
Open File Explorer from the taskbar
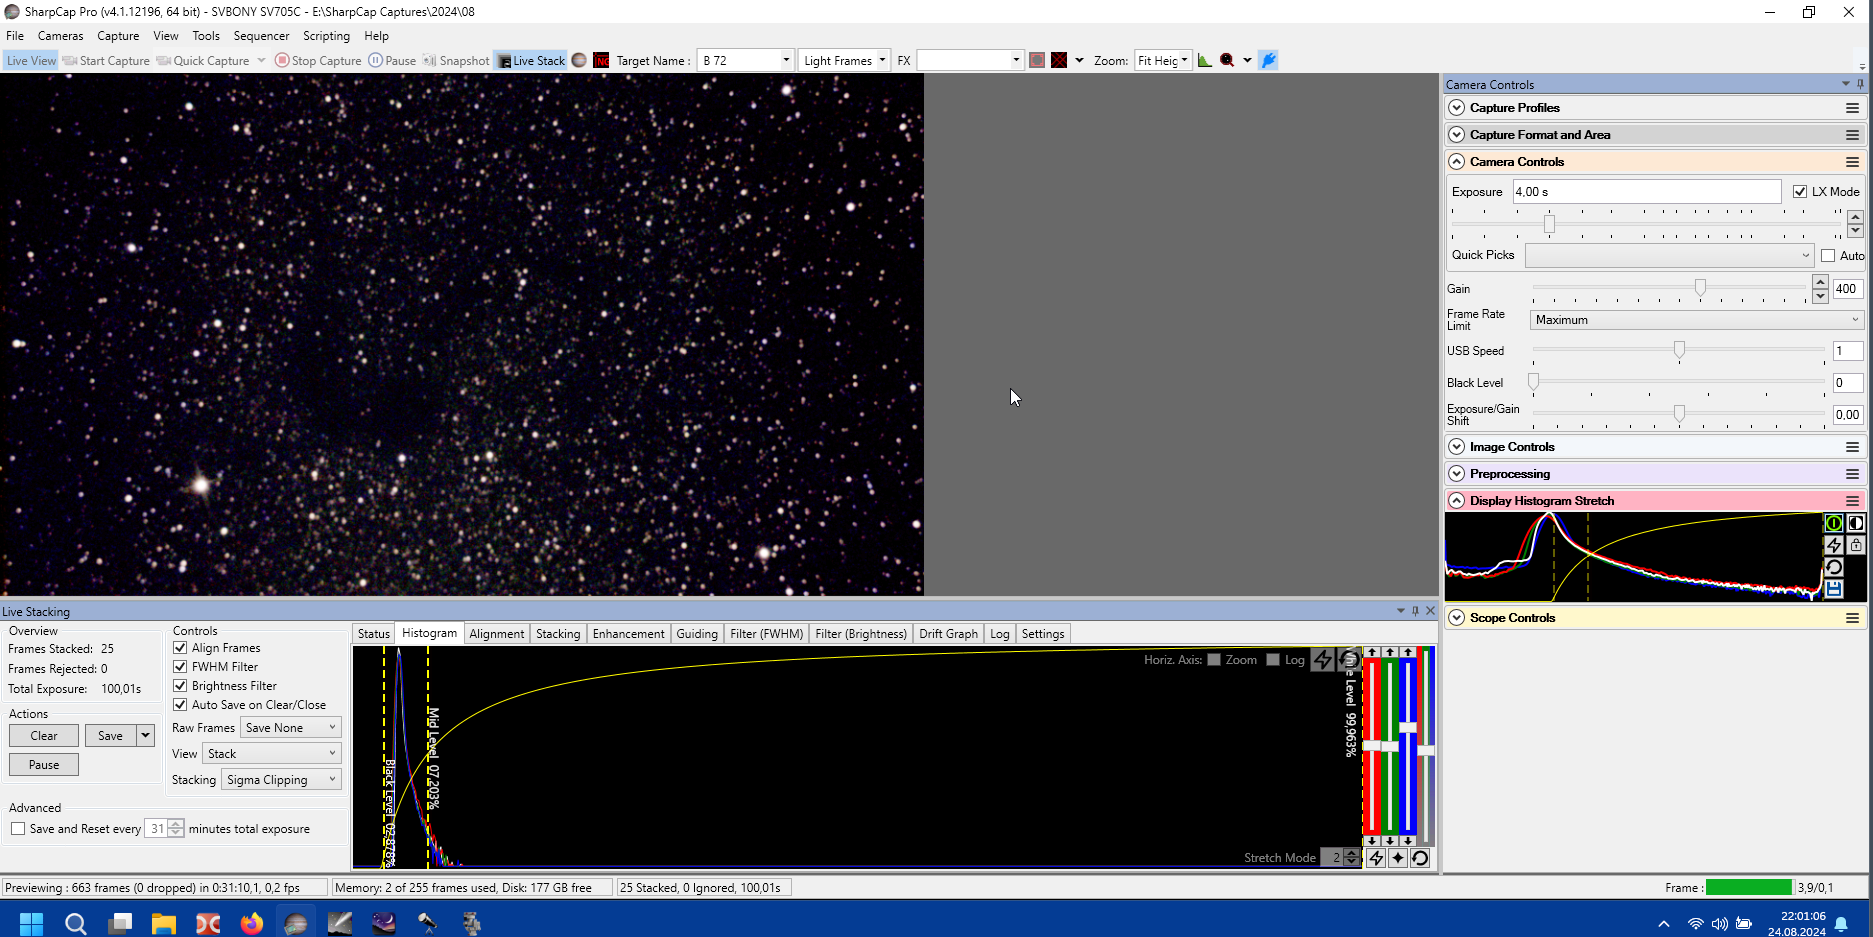click(164, 923)
